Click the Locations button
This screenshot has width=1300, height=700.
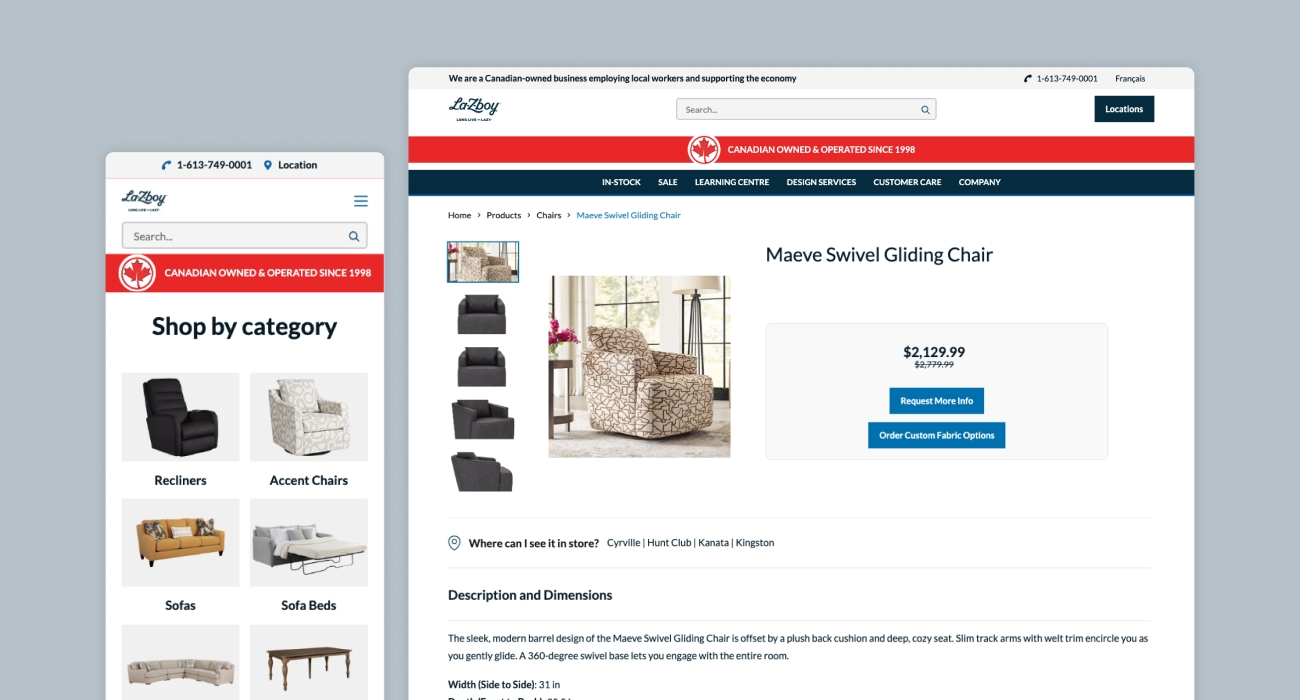(x=1124, y=109)
